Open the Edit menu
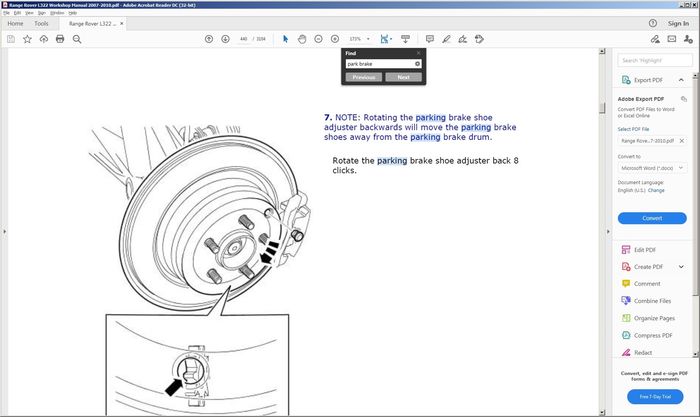This screenshot has width=700, height=417. click(x=17, y=13)
